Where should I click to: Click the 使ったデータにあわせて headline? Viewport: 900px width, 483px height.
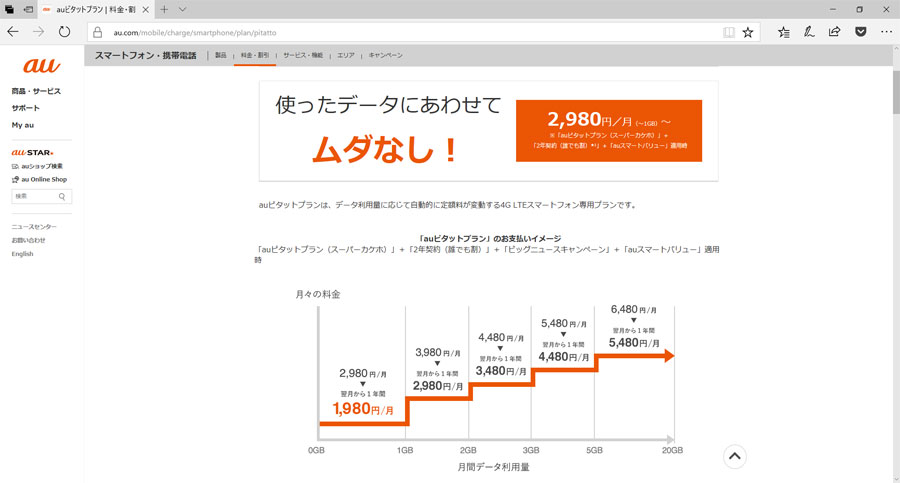coord(388,105)
